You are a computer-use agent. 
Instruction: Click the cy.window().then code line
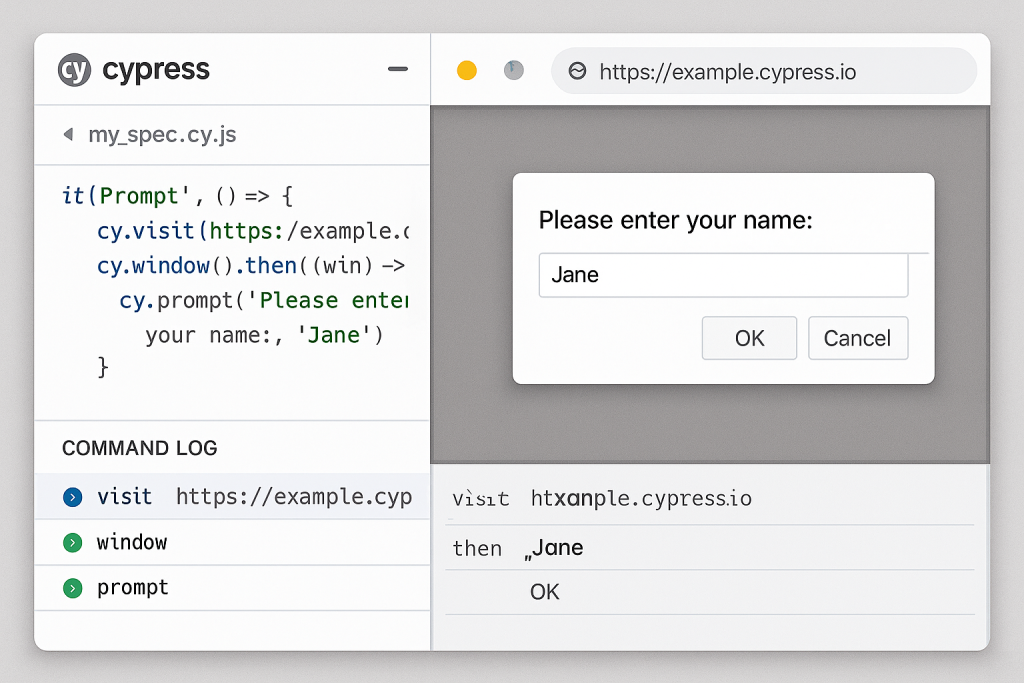pos(251,266)
